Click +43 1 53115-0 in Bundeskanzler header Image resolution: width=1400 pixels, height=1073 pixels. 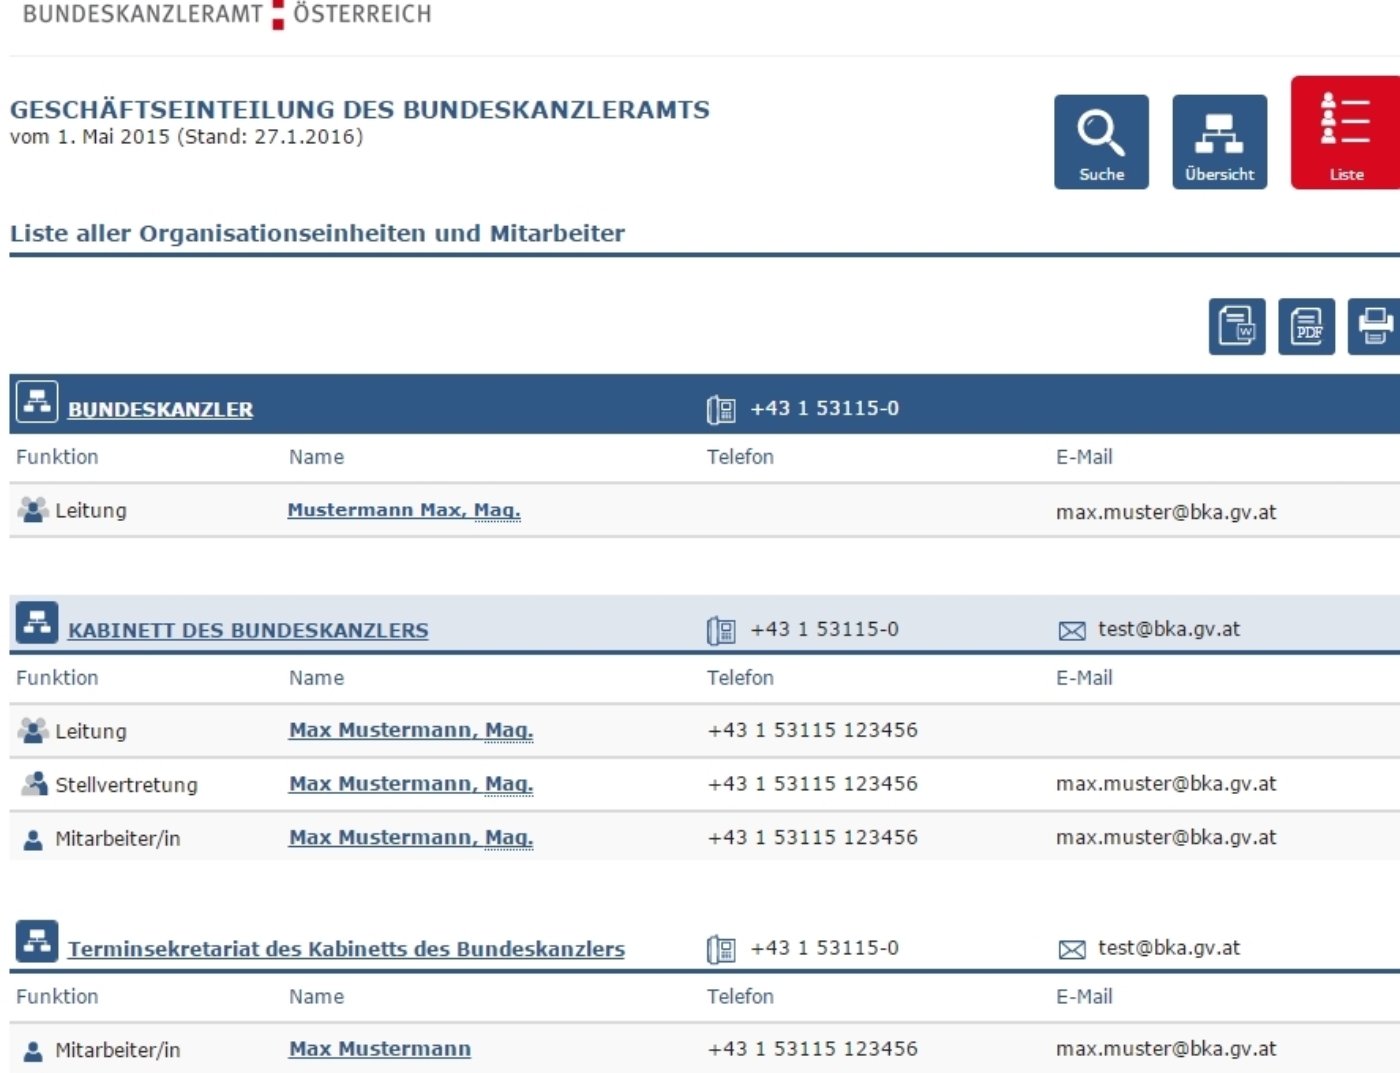pos(825,408)
